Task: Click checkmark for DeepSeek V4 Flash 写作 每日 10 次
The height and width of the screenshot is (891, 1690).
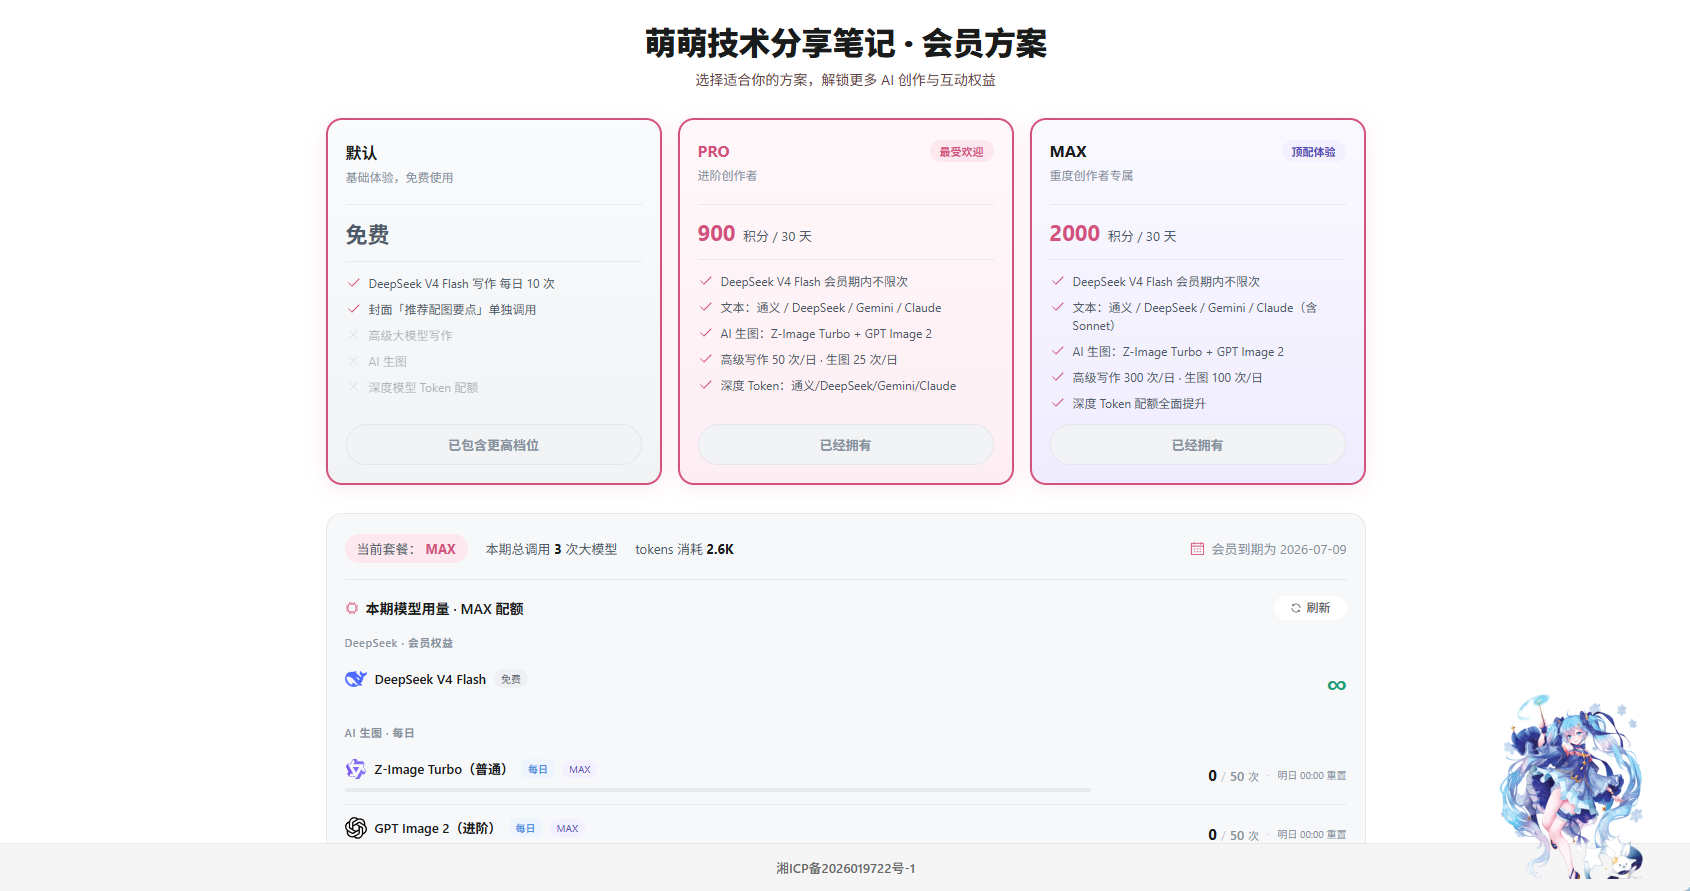Action: pos(353,283)
